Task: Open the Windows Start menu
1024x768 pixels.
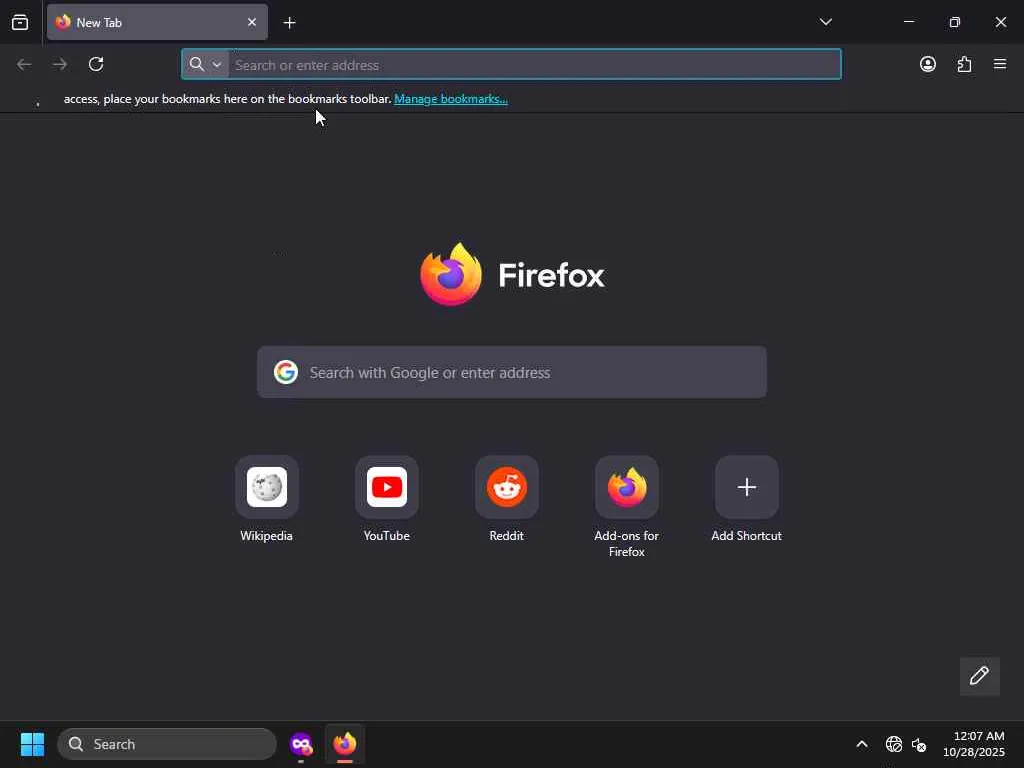Action: pos(32,744)
